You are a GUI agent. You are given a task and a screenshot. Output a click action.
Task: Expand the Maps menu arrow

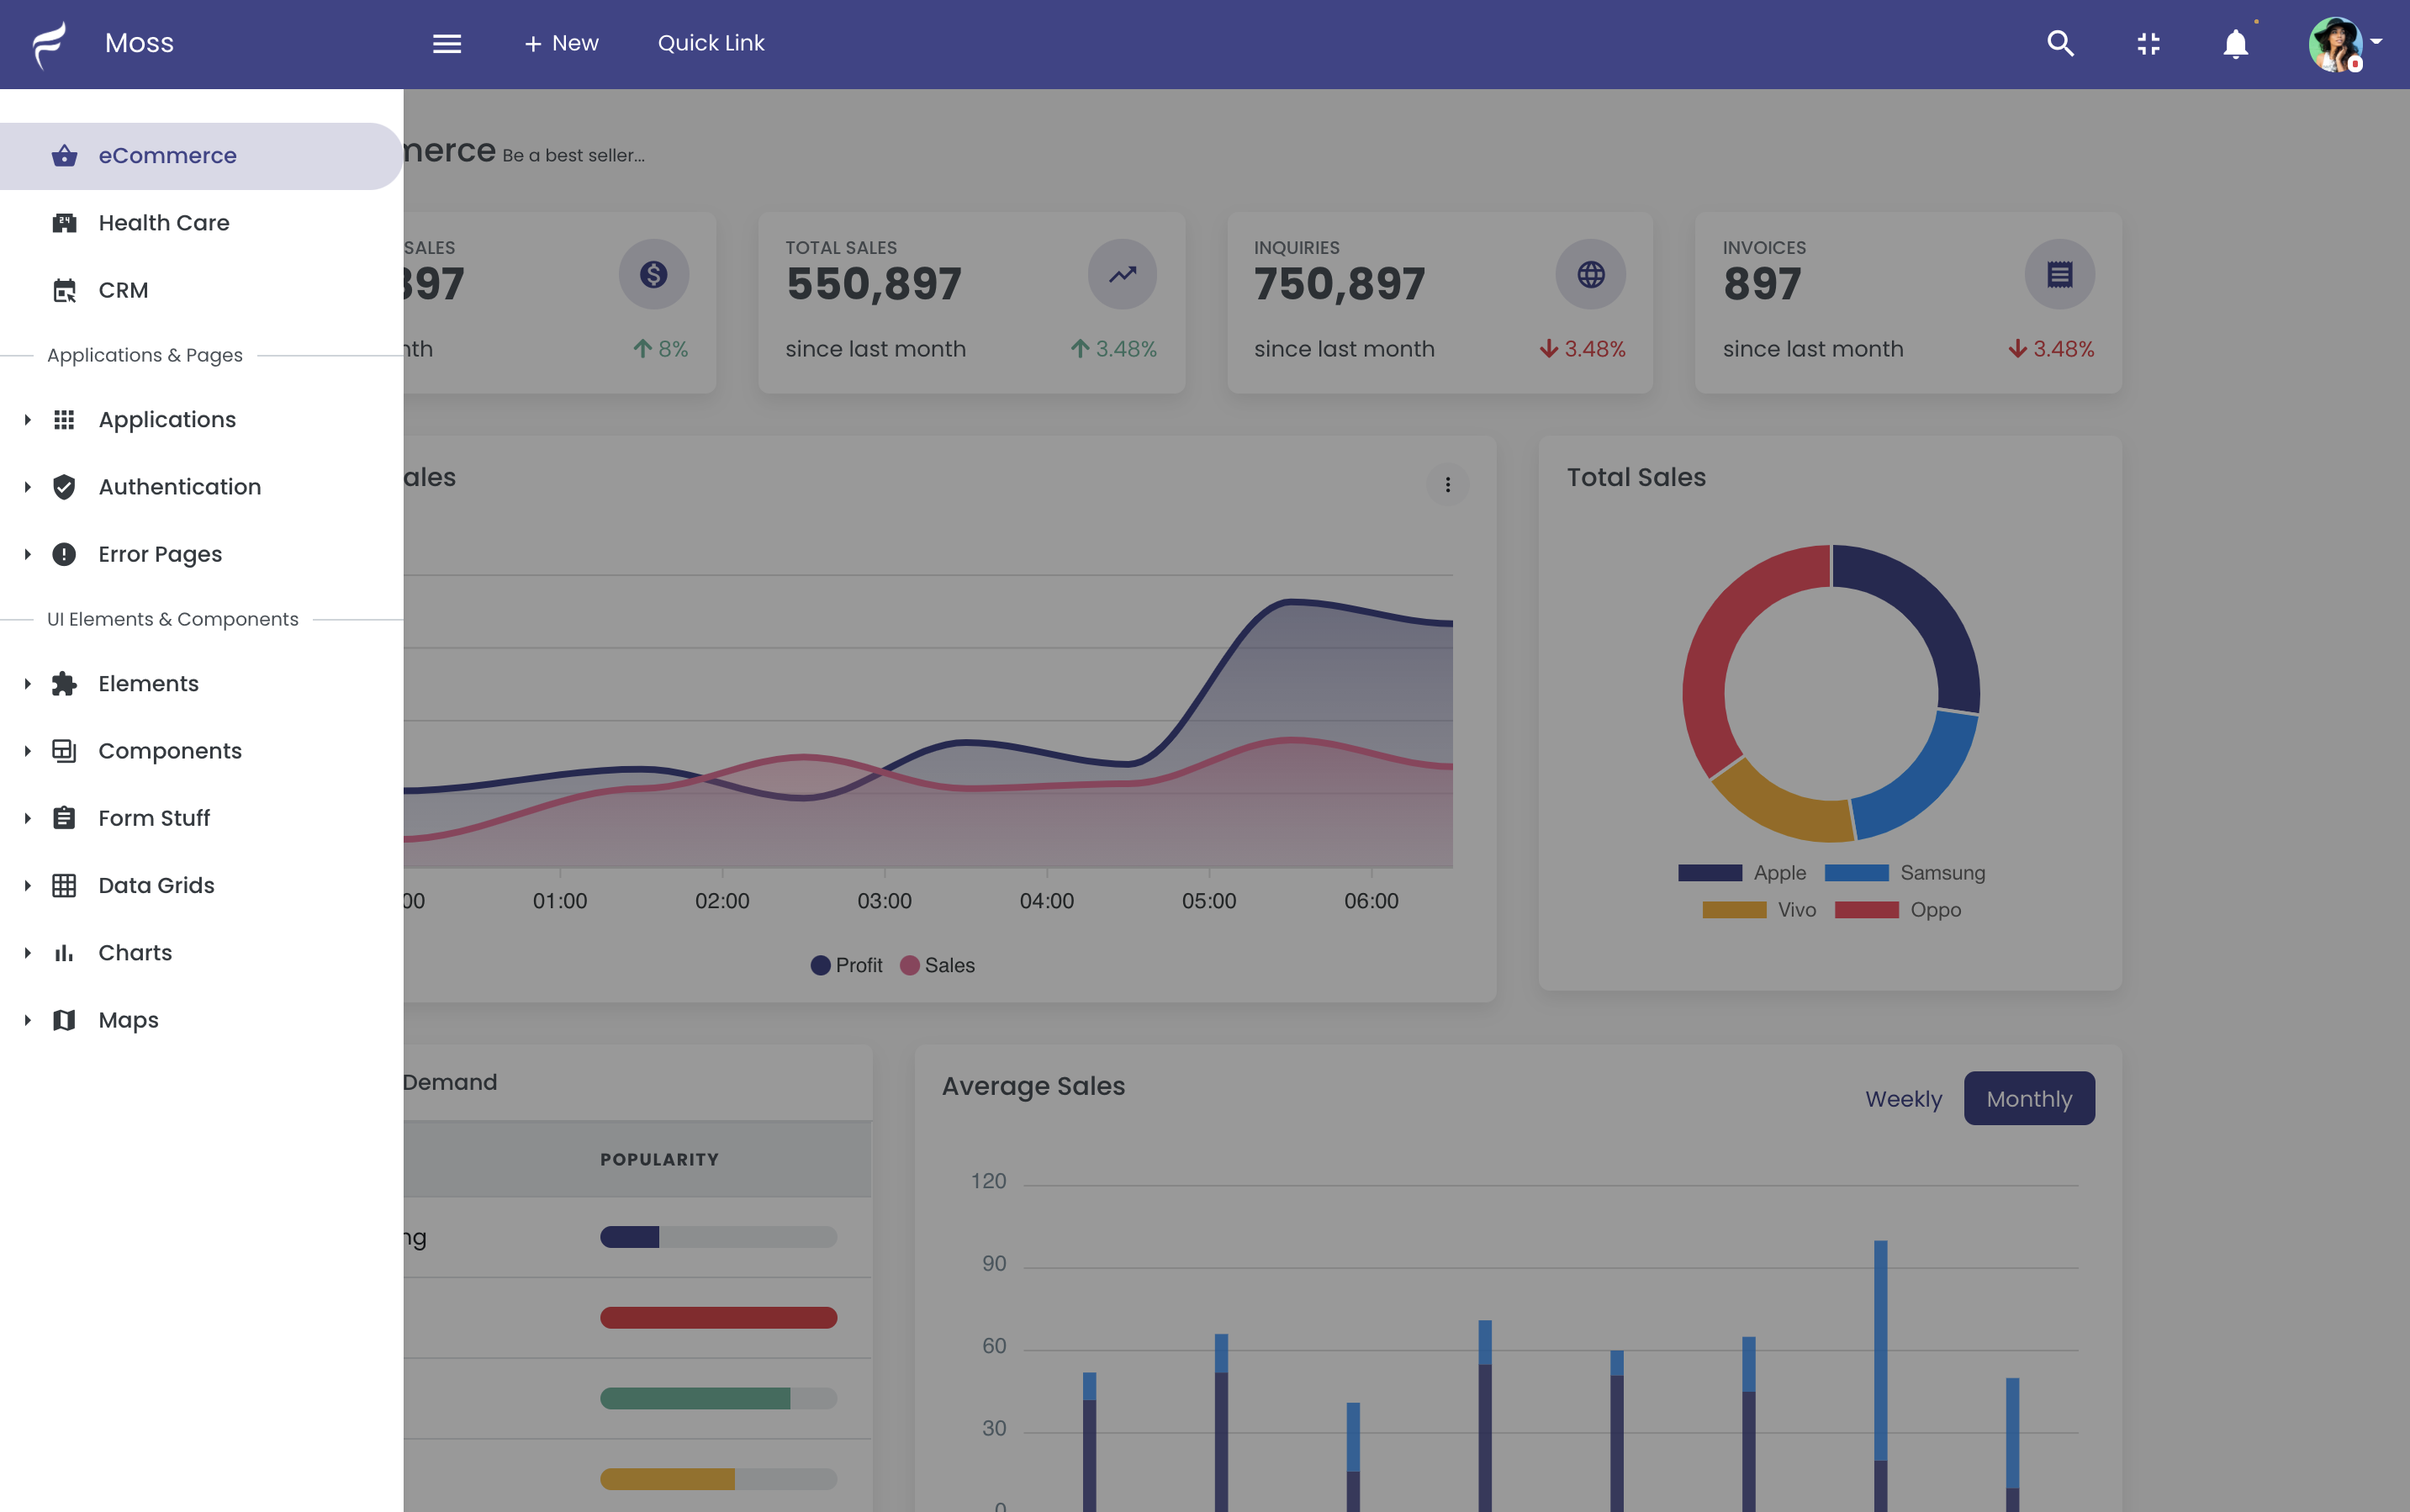[x=27, y=1020]
